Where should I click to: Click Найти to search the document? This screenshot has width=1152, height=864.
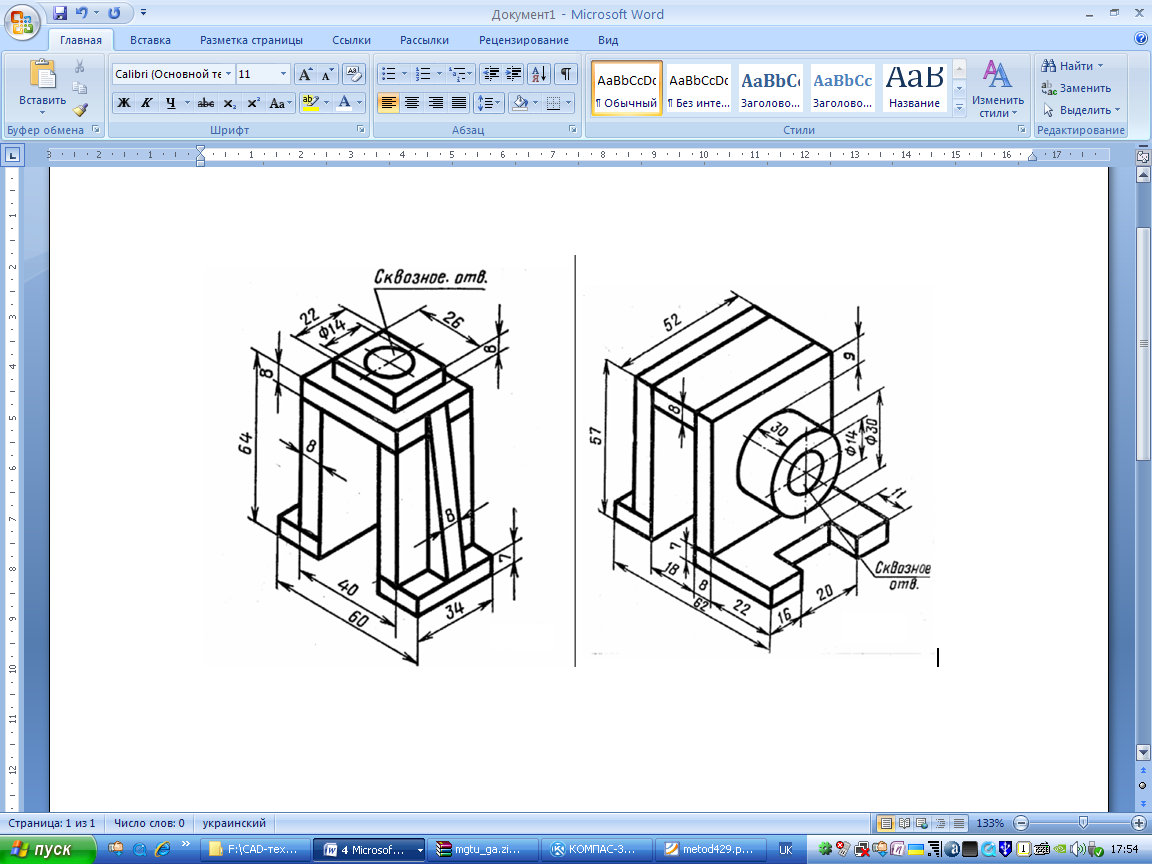tap(1072, 66)
